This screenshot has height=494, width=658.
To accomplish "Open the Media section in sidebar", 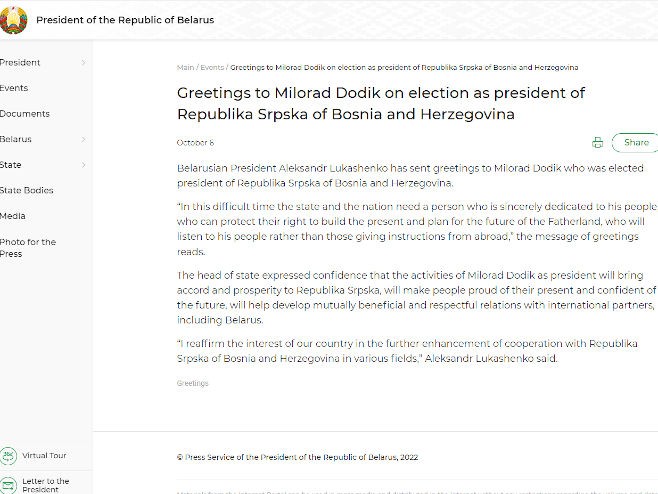I will click(13, 216).
